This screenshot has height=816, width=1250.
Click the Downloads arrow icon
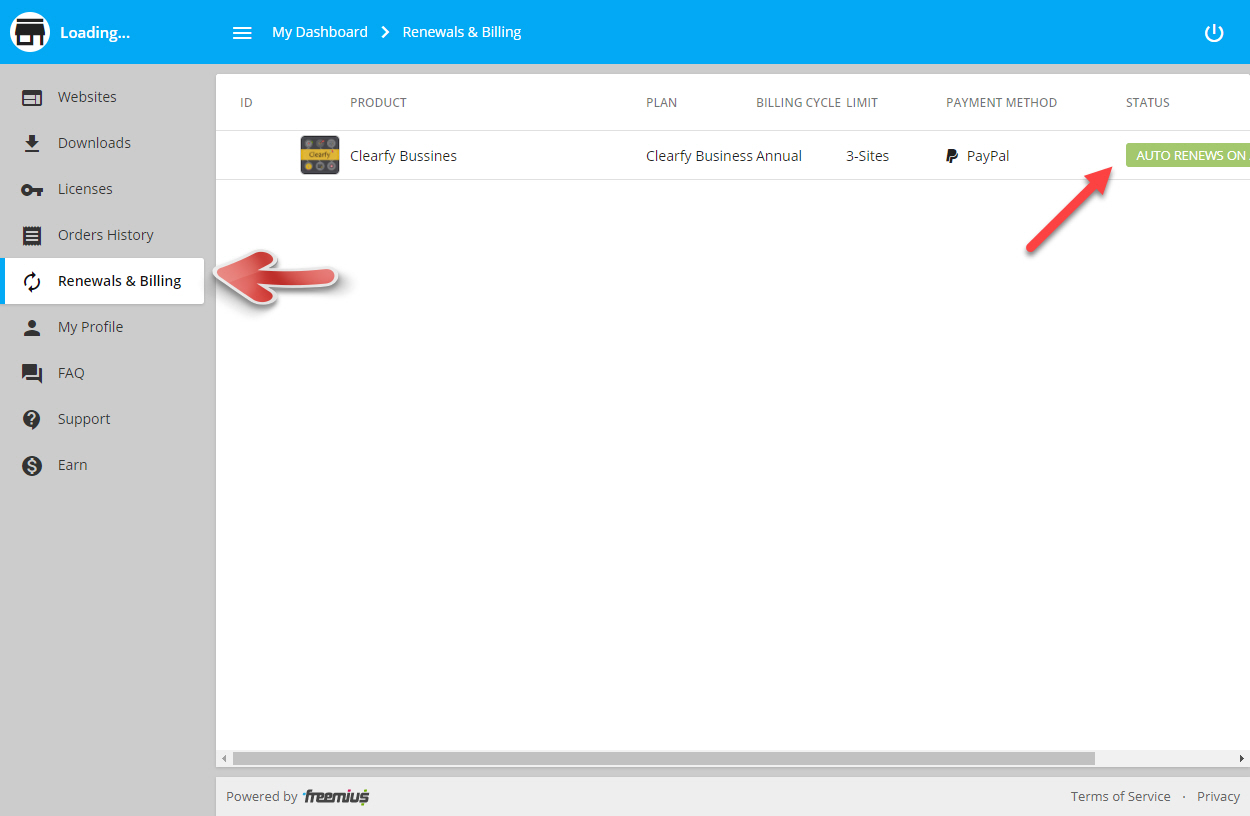[x=32, y=143]
